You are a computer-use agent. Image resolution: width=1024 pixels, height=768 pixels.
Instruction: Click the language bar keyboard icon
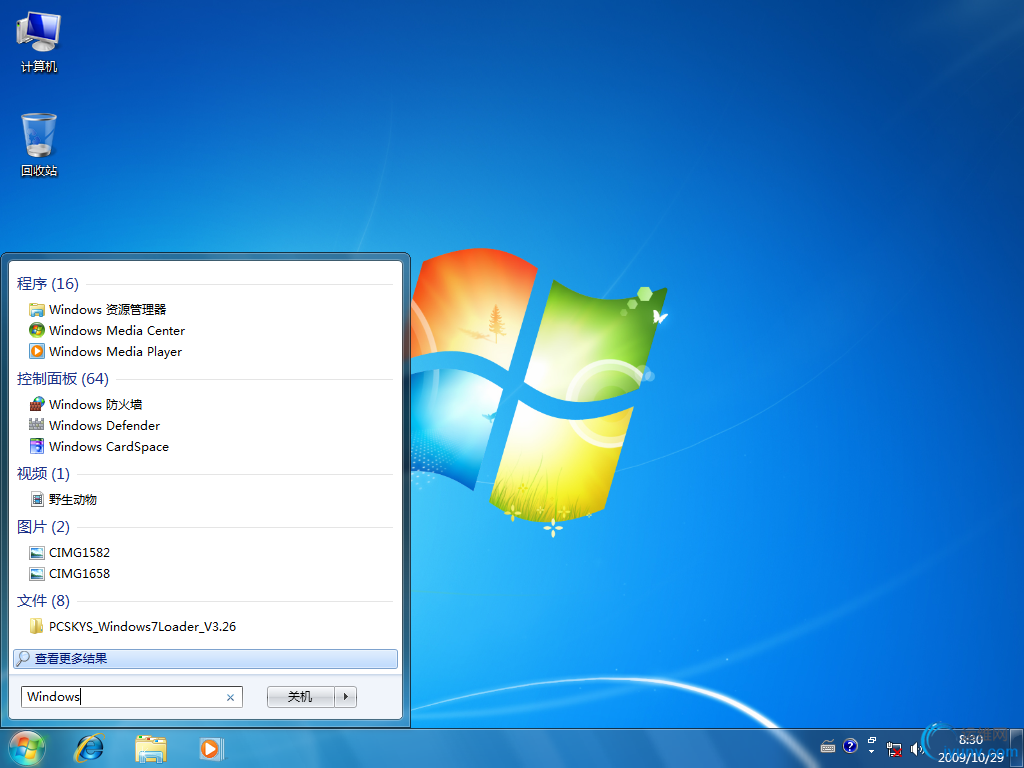(x=828, y=746)
